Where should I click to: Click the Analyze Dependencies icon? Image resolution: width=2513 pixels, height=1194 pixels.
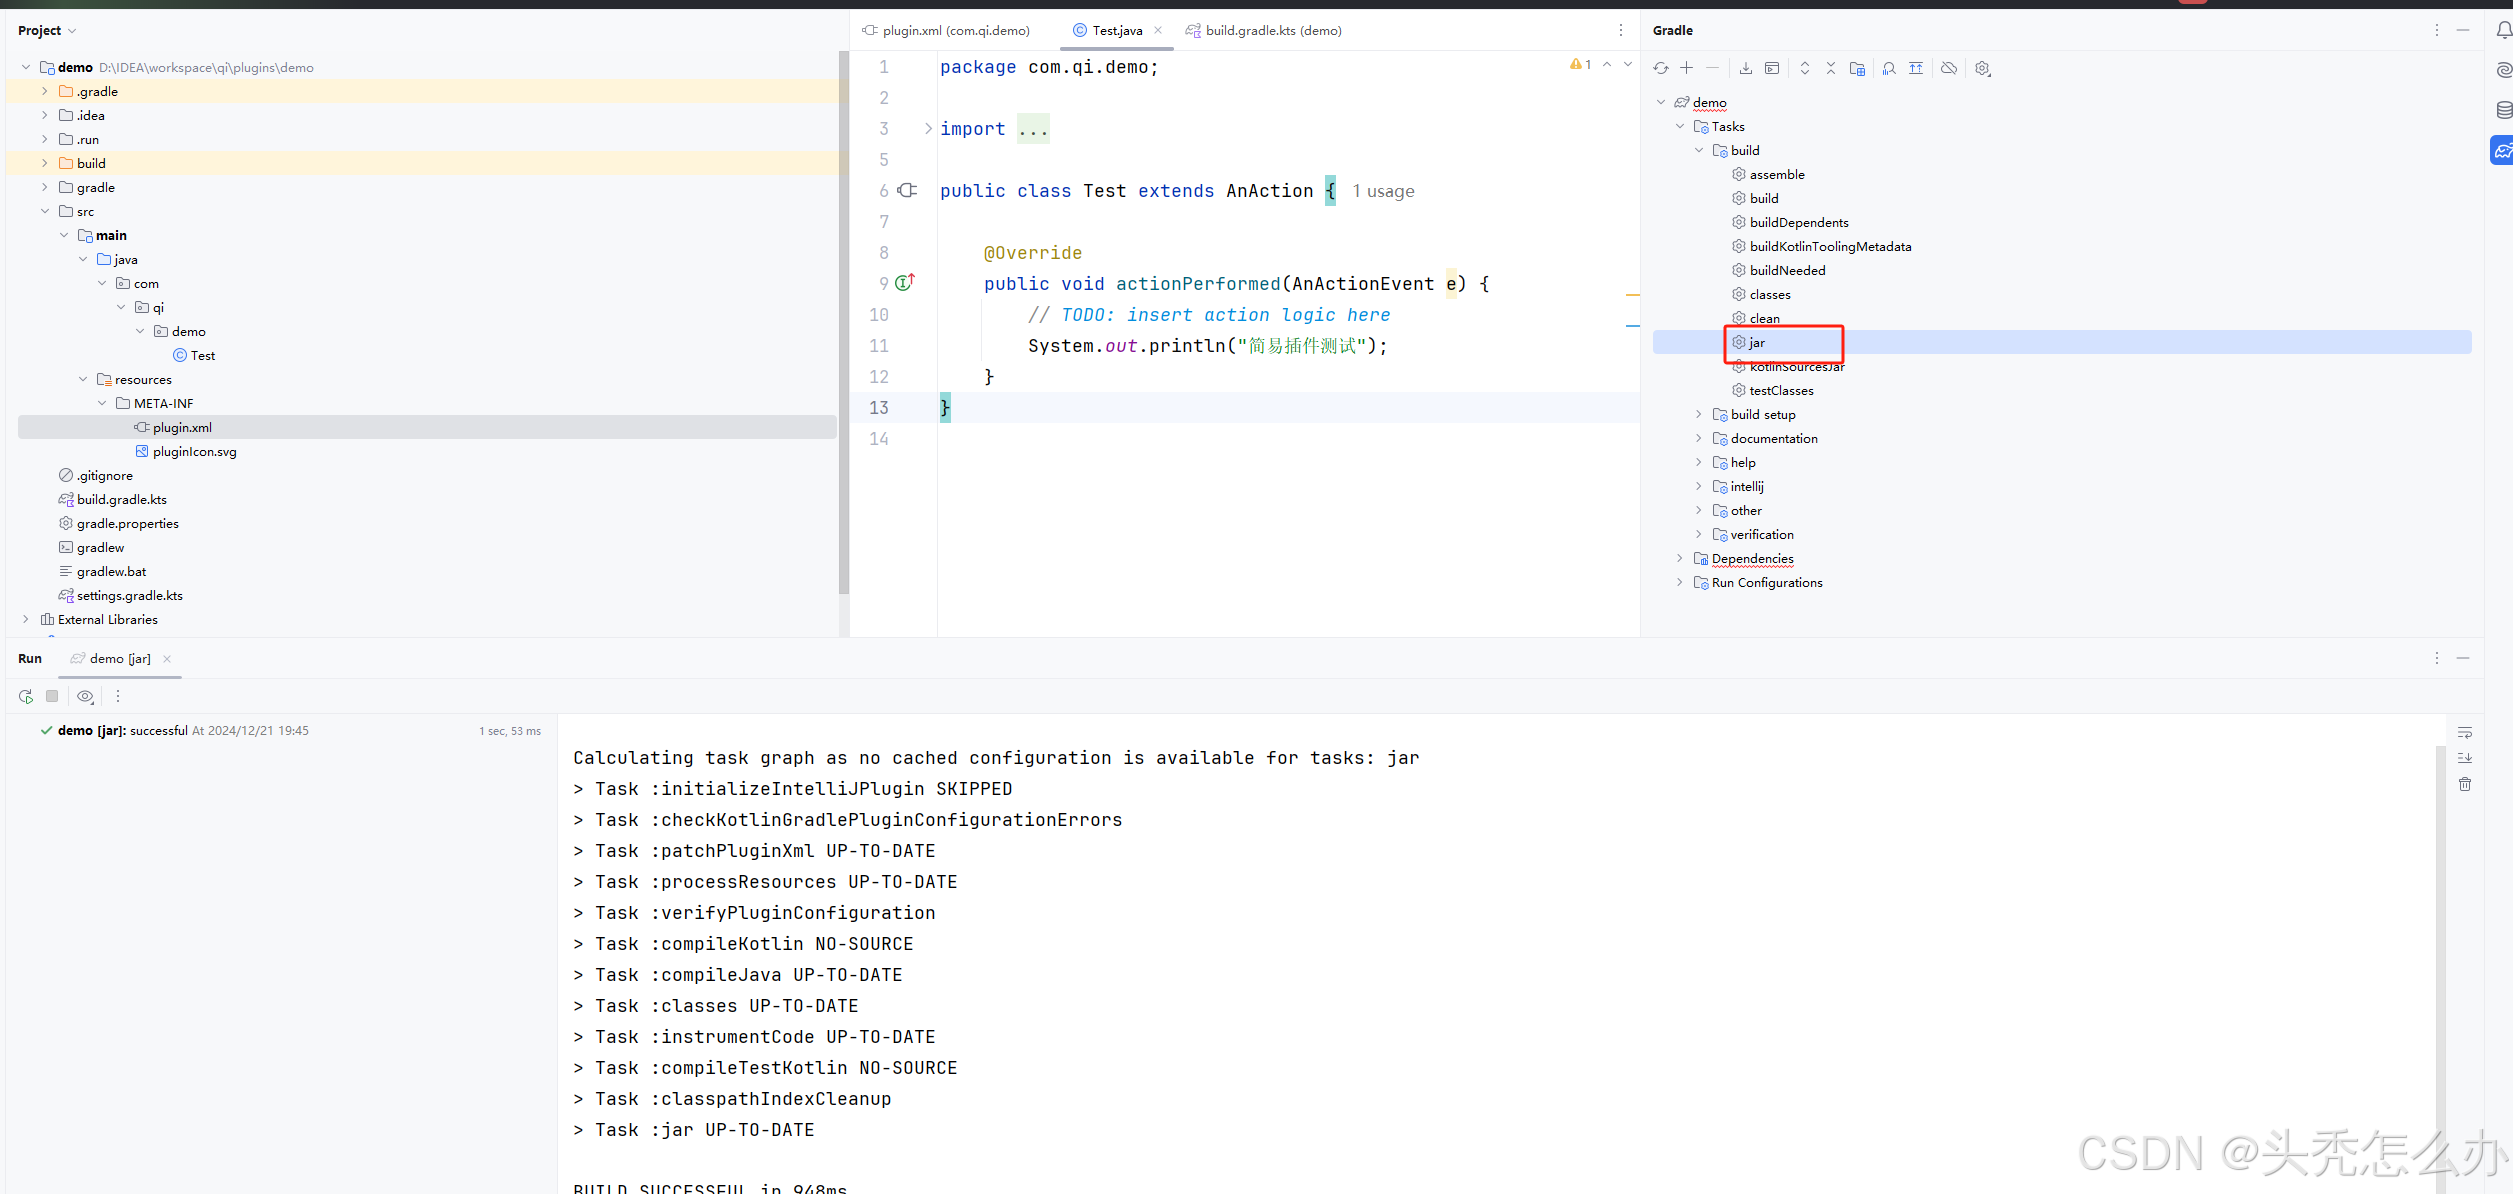pyautogui.click(x=1888, y=68)
